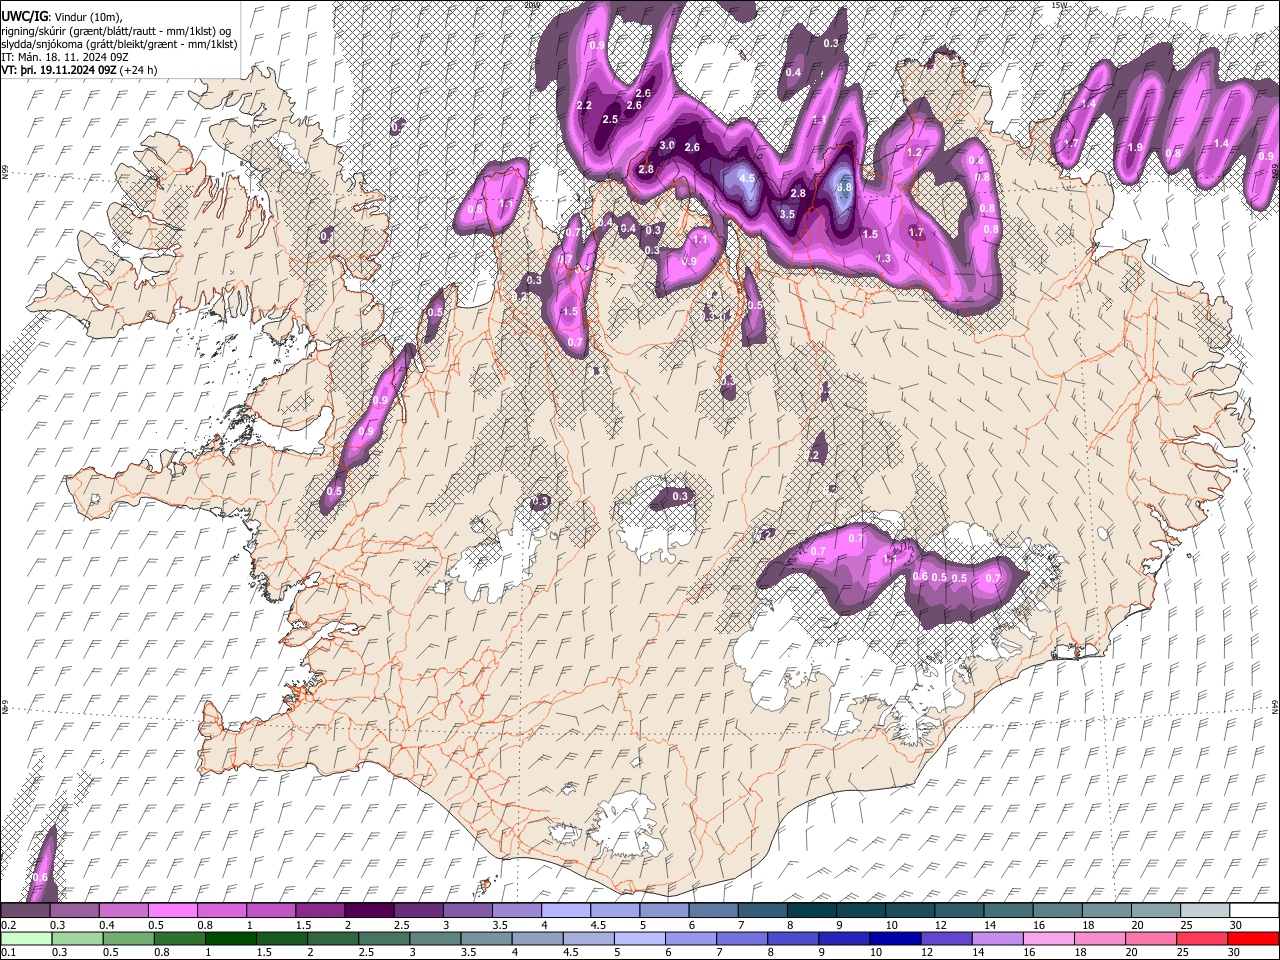Click the bright pink 0.5 snow legend swatch
1280x960 pixels.
point(172,910)
